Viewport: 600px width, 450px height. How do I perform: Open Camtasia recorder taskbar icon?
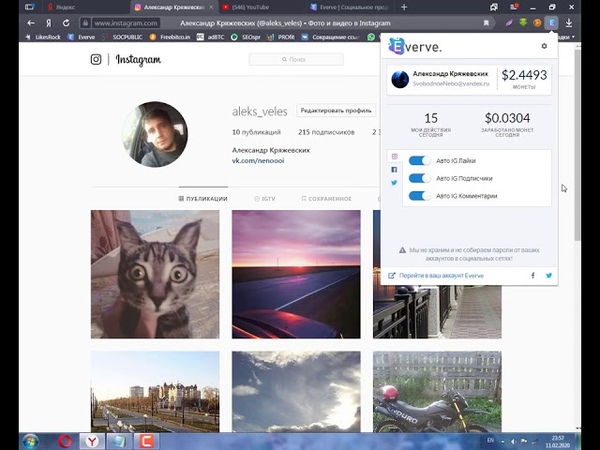pyautogui.click(x=146, y=442)
